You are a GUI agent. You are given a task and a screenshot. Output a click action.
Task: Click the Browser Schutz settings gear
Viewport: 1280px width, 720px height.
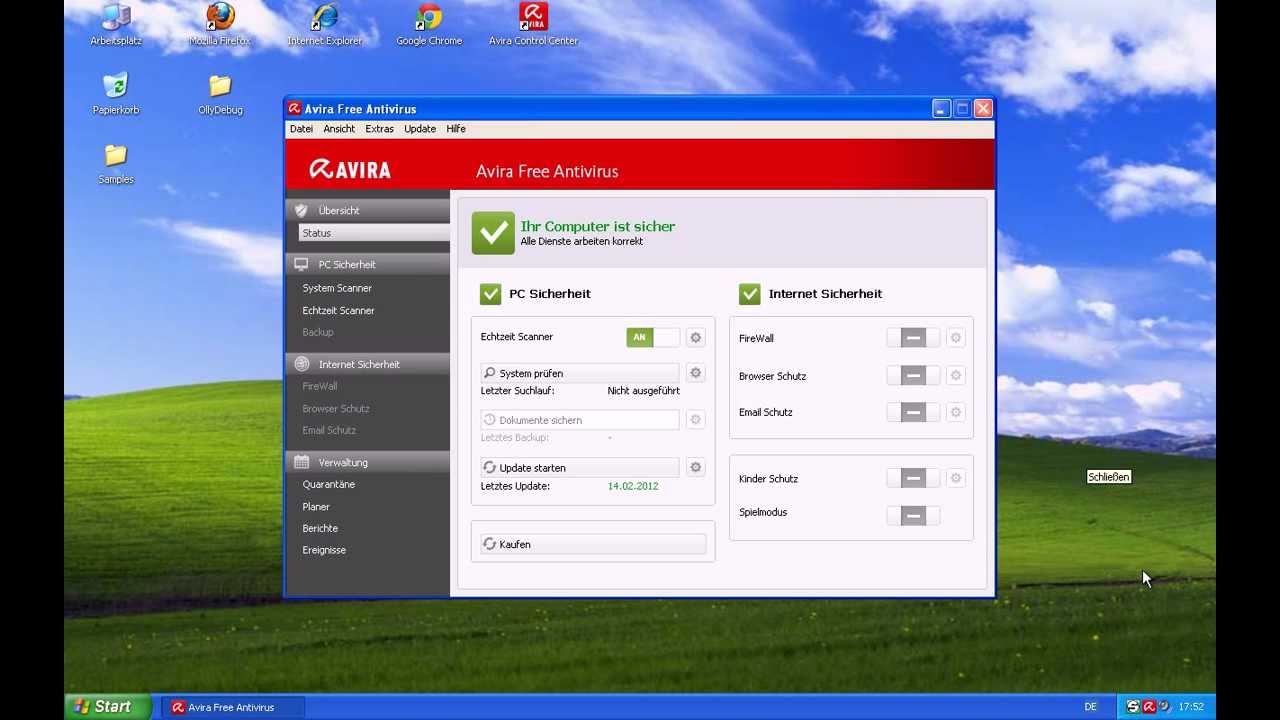956,376
